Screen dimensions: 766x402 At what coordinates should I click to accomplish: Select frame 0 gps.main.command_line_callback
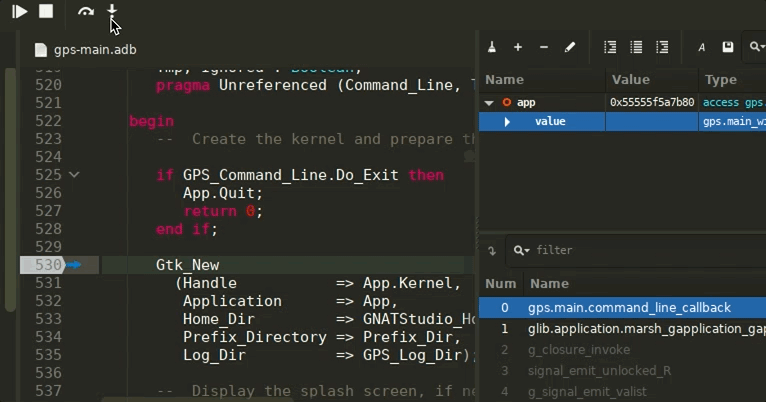tap(622, 308)
